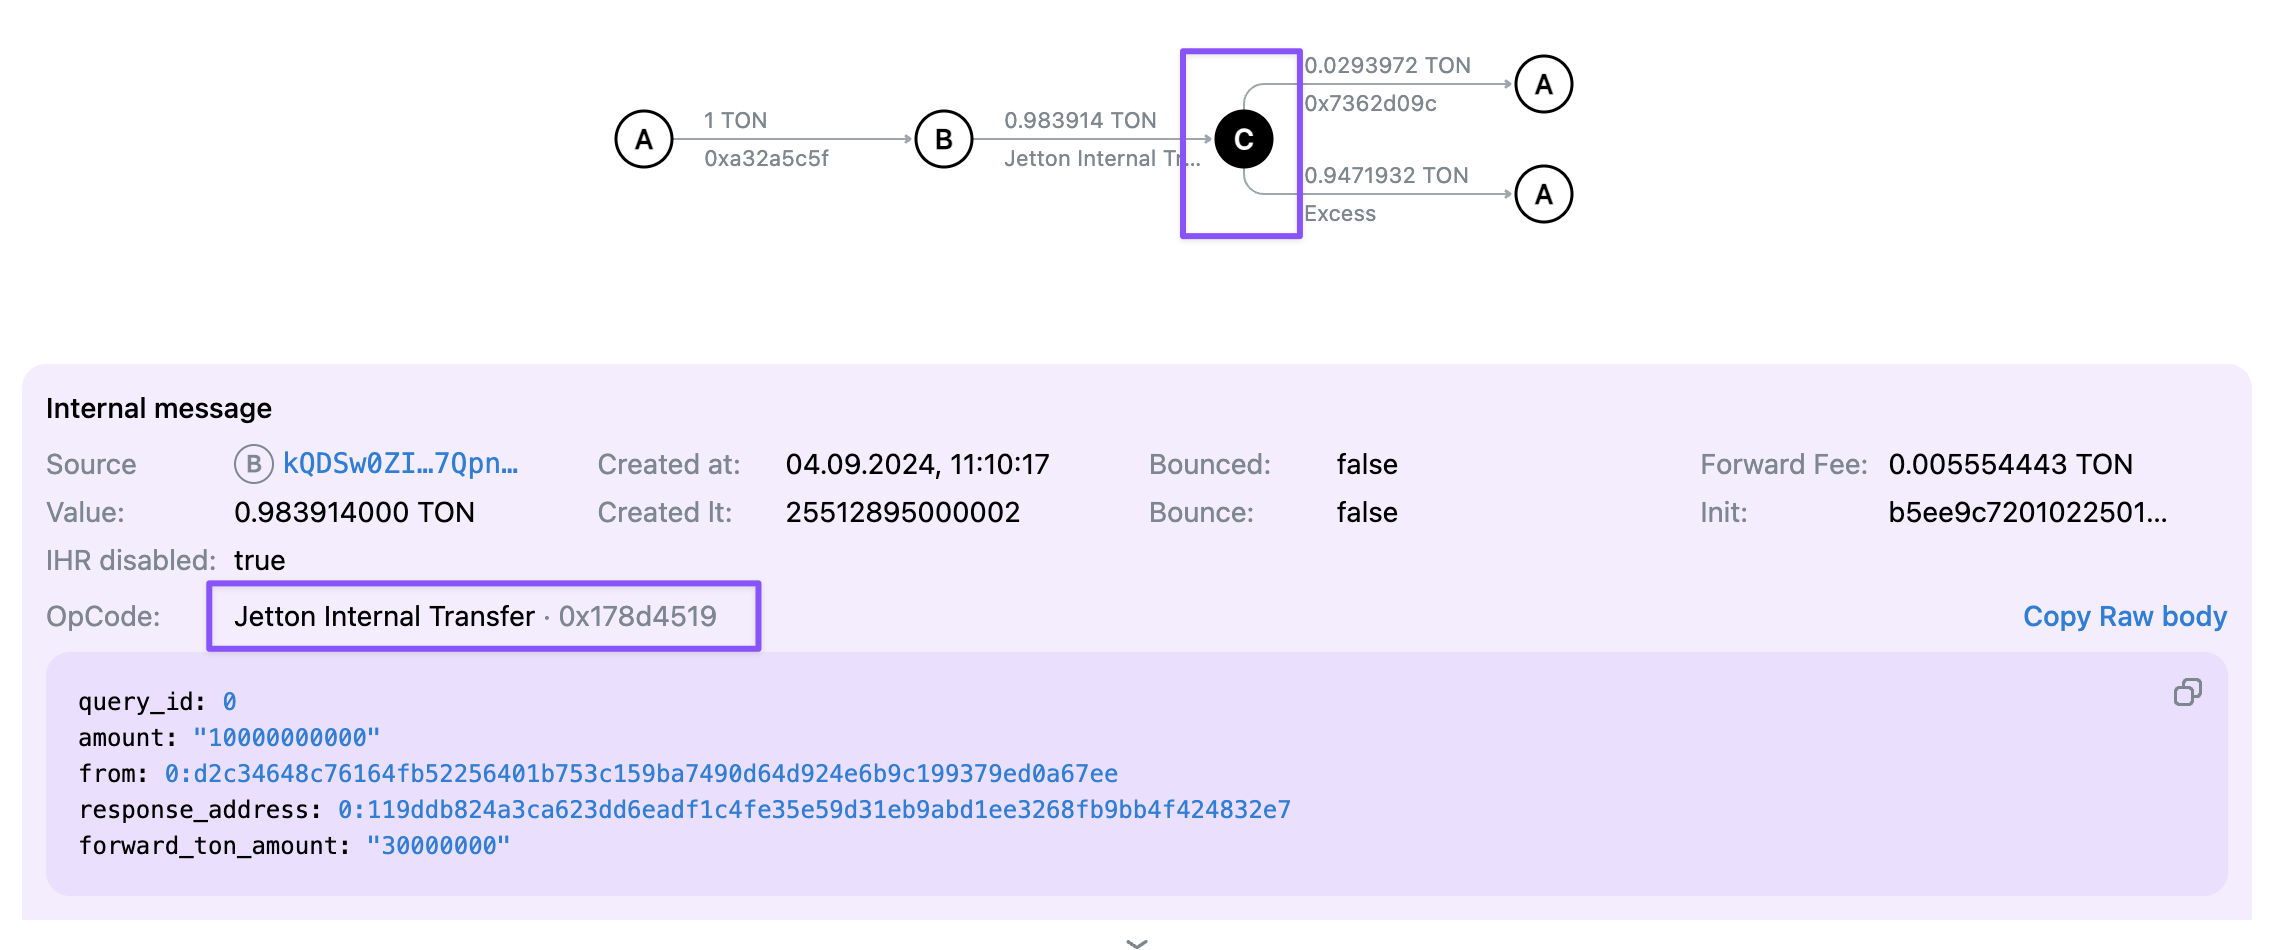
Task: Click the Copy Raw body link
Action: [2124, 616]
